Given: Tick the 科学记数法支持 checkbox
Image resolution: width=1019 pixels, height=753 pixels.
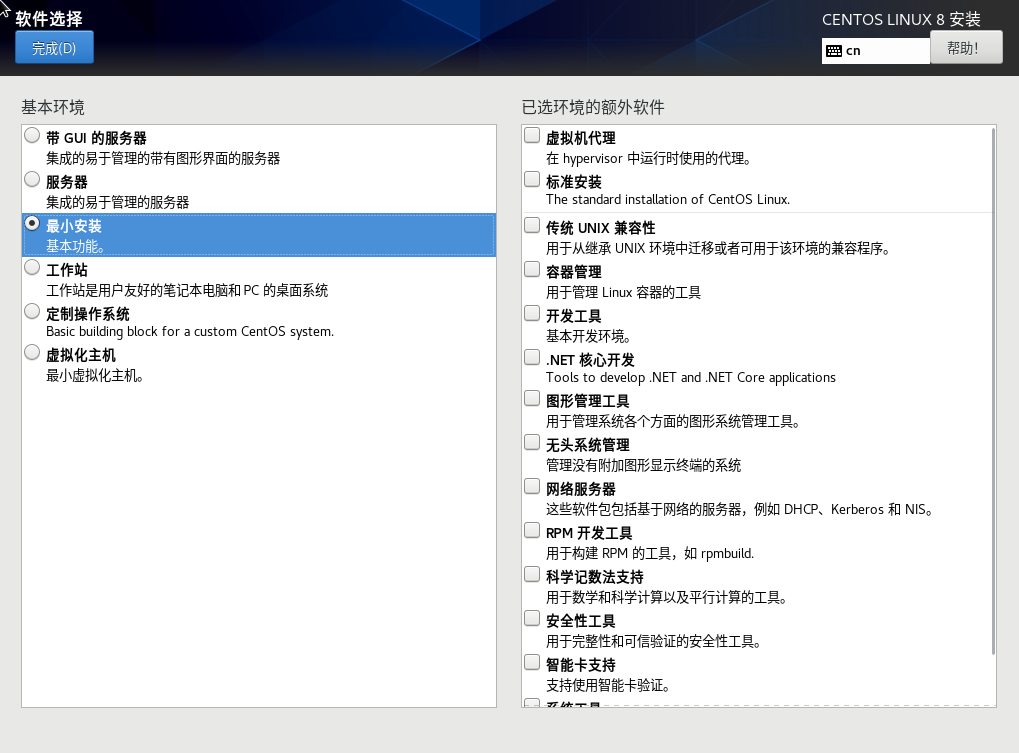Looking at the screenshot, I should 532,574.
